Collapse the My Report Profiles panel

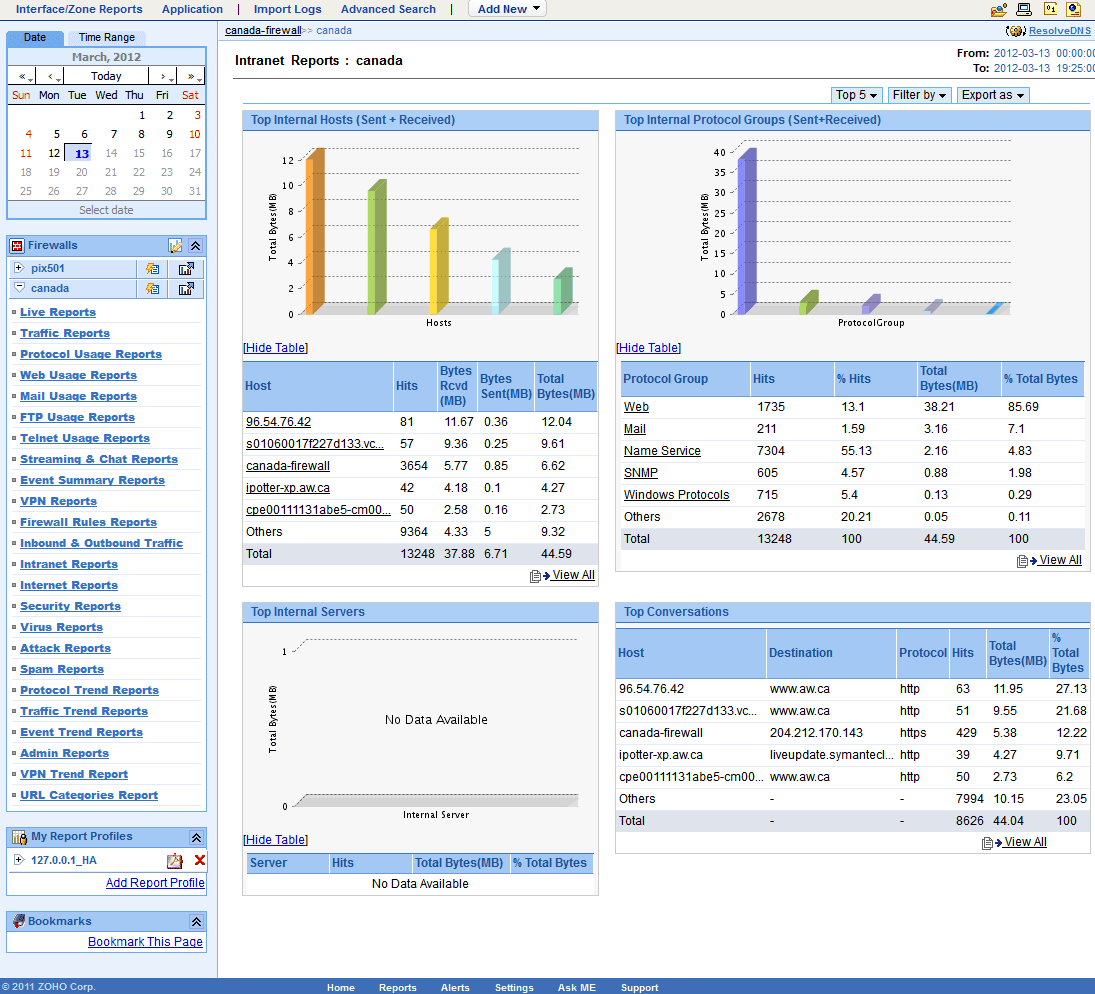click(x=196, y=838)
